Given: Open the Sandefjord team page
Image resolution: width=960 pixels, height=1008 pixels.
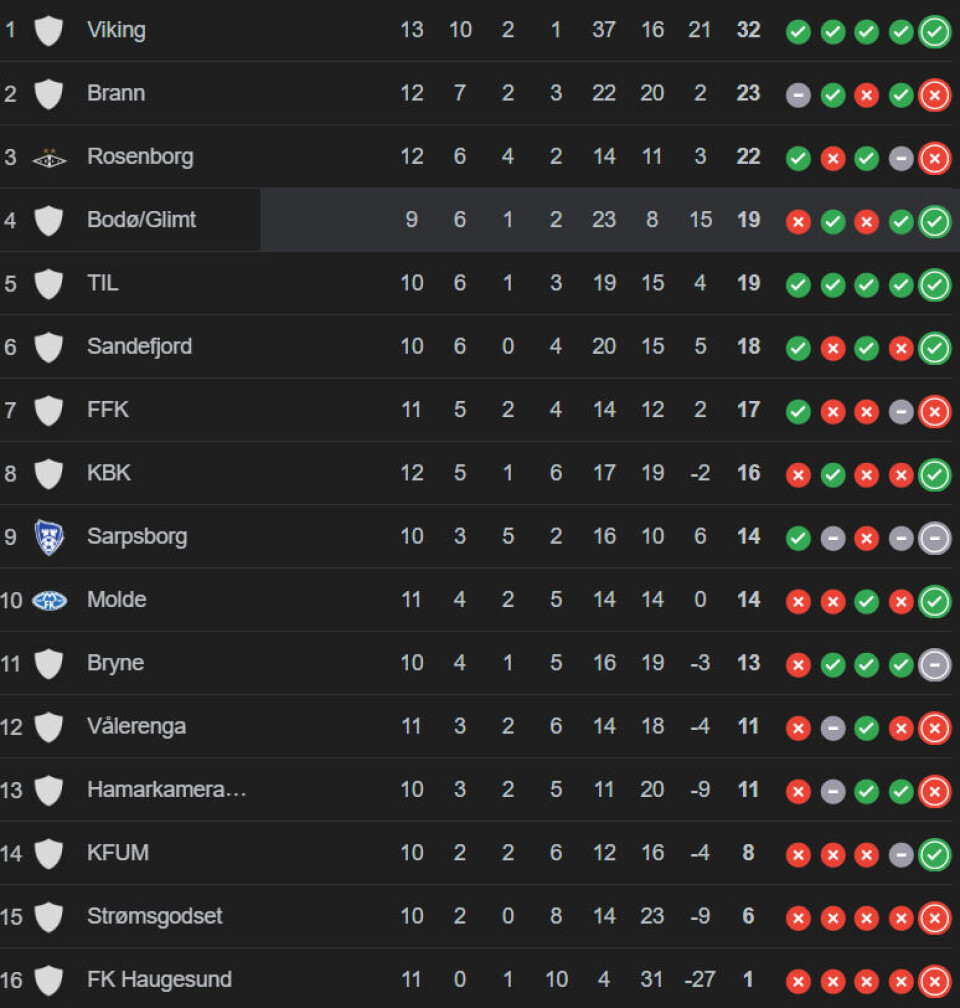Looking at the screenshot, I should pyautogui.click(x=140, y=346).
